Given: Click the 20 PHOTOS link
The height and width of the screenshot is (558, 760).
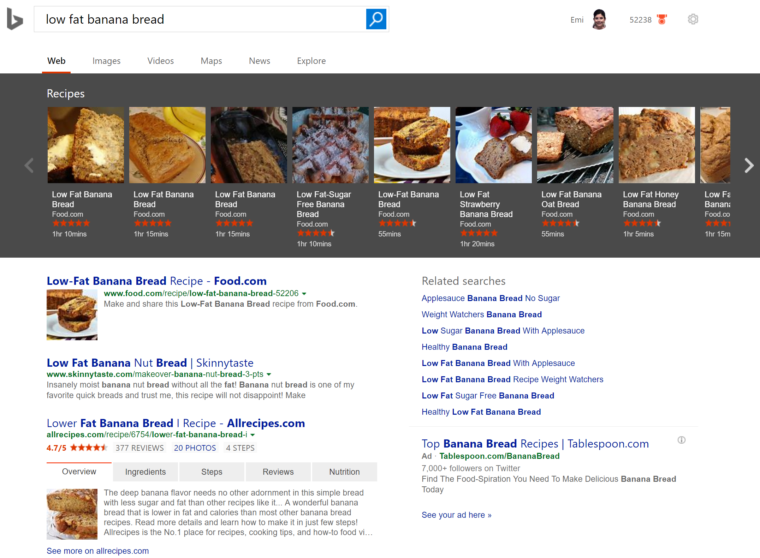Looking at the screenshot, I should pyautogui.click(x=195, y=448).
